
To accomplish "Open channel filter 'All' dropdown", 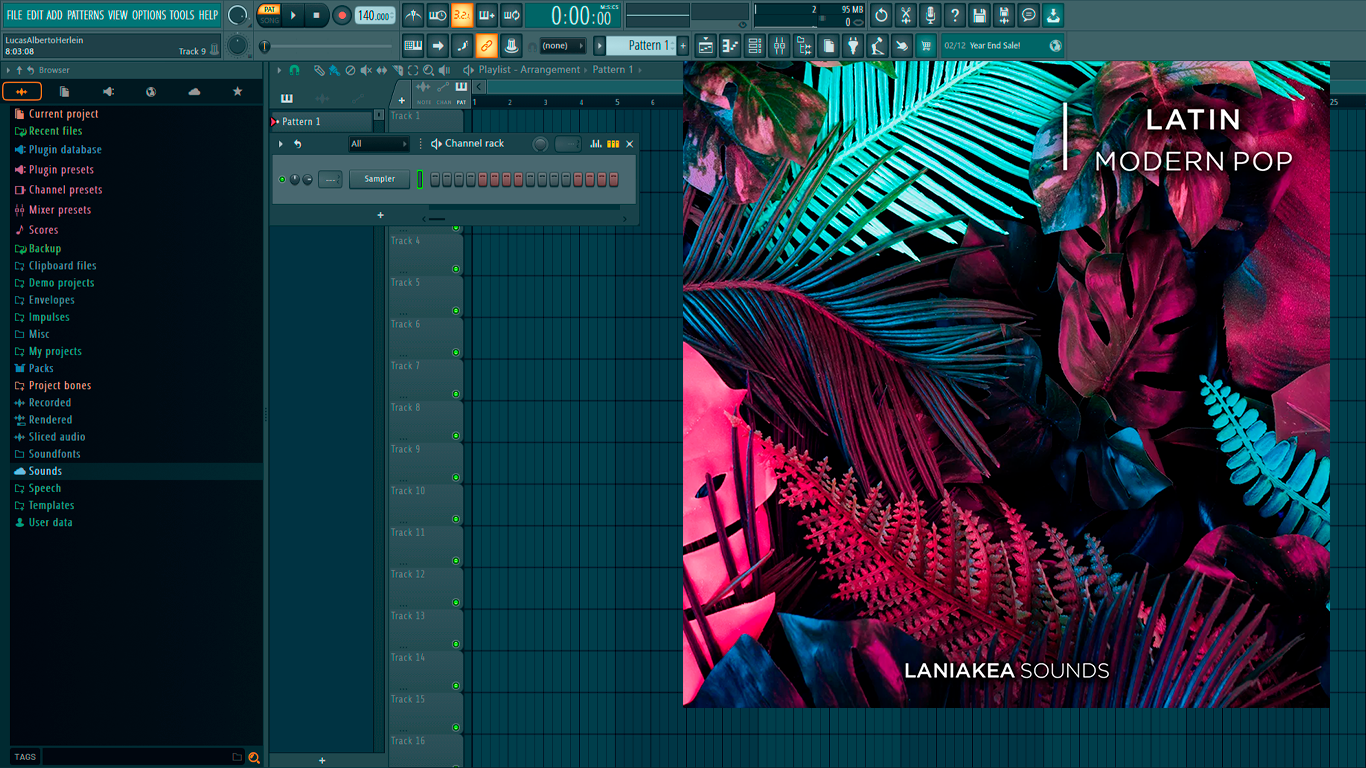I will pos(379,144).
